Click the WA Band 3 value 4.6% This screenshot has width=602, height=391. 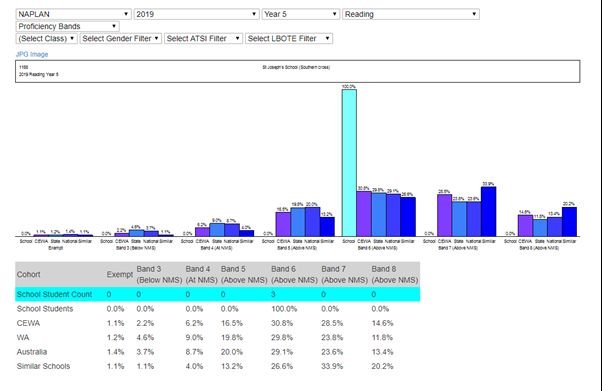pyautogui.click(x=145, y=338)
